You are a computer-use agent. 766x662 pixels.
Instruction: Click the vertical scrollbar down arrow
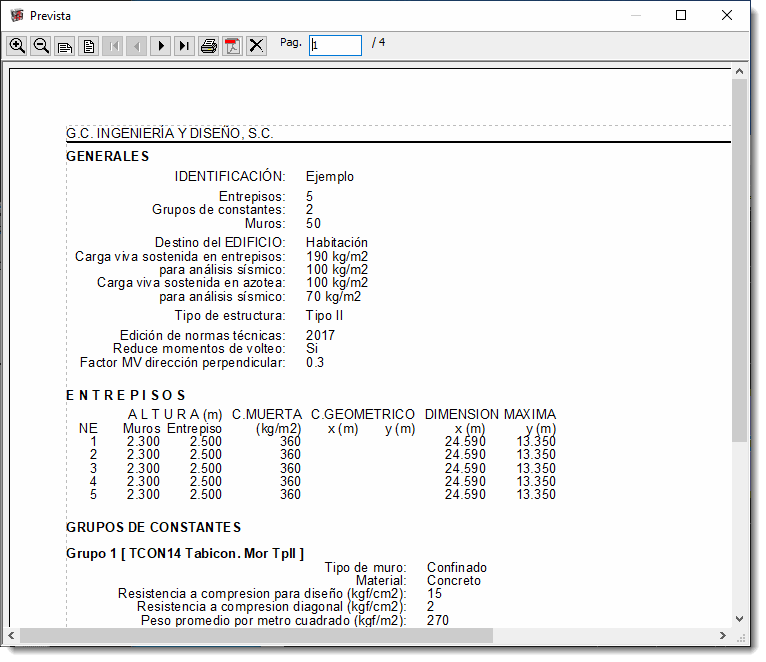739,619
